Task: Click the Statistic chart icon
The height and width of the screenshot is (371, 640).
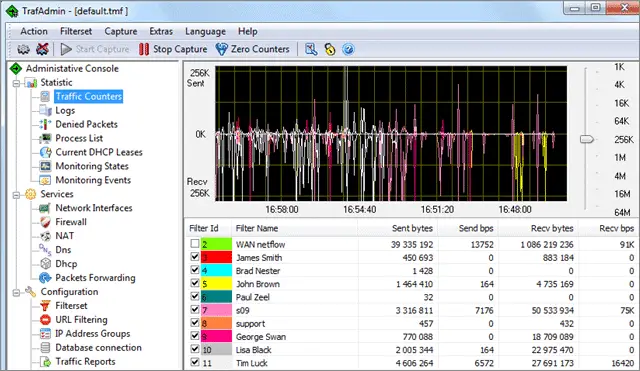Action: [31, 83]
